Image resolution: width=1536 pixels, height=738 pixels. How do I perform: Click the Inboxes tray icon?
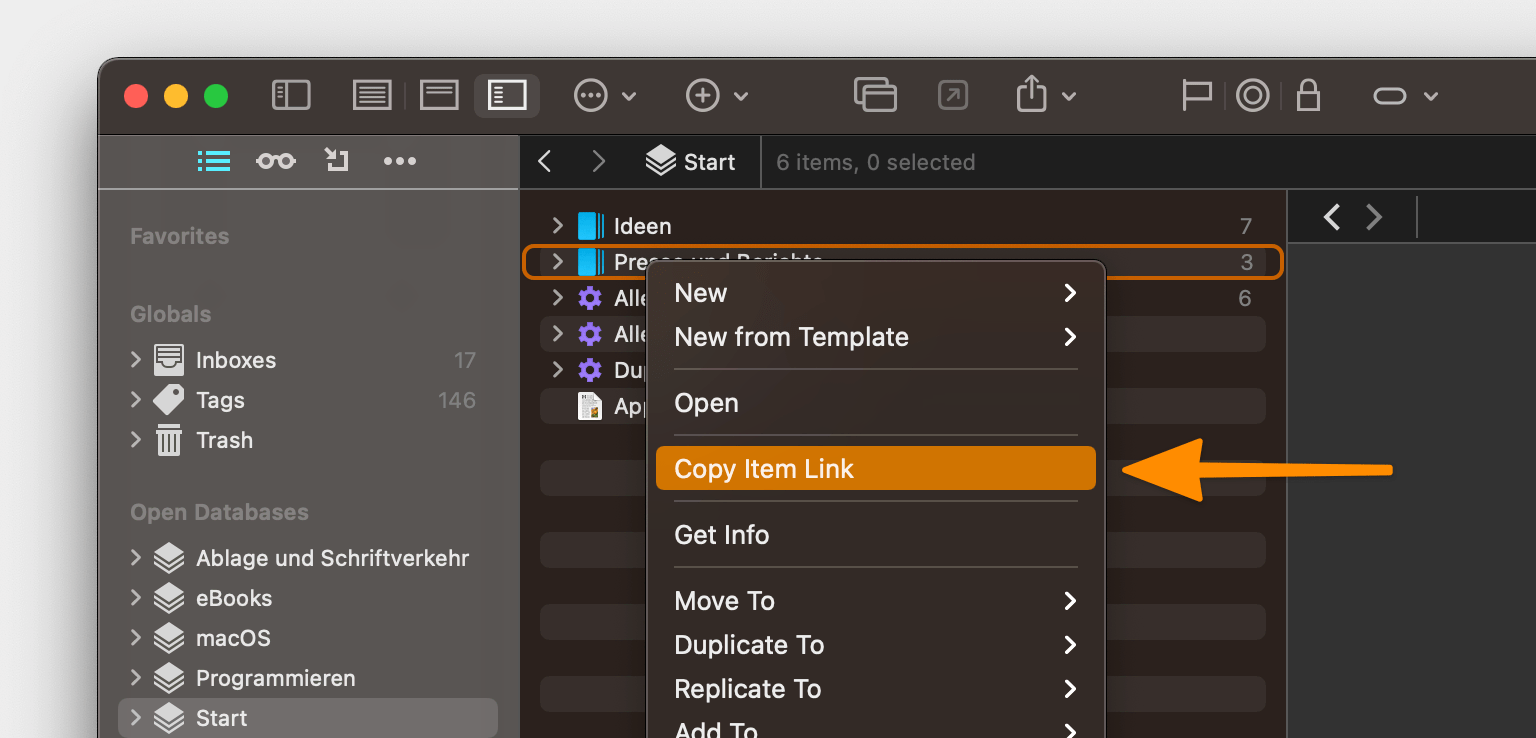pyautogui.click(x=169, y=360)
